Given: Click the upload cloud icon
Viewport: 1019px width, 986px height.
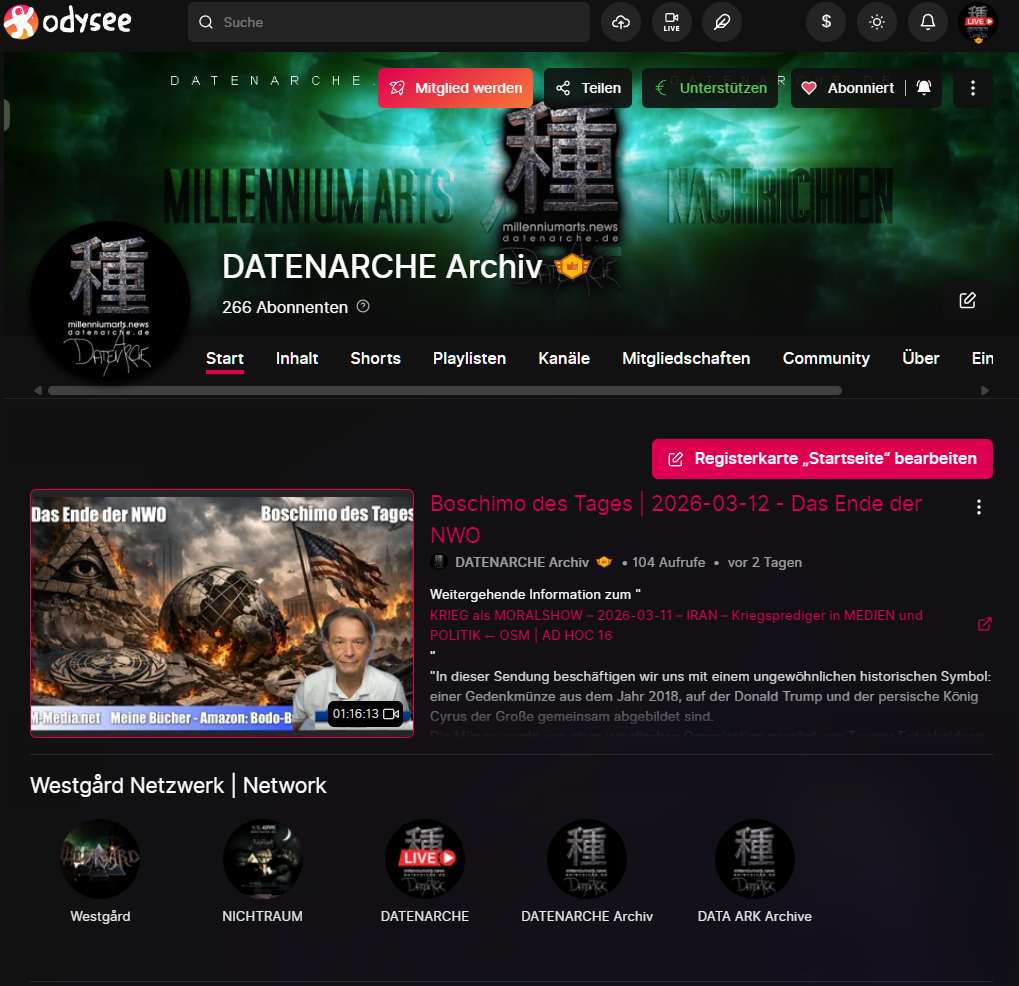Looking at the screenshot, I should coord(621,22).
